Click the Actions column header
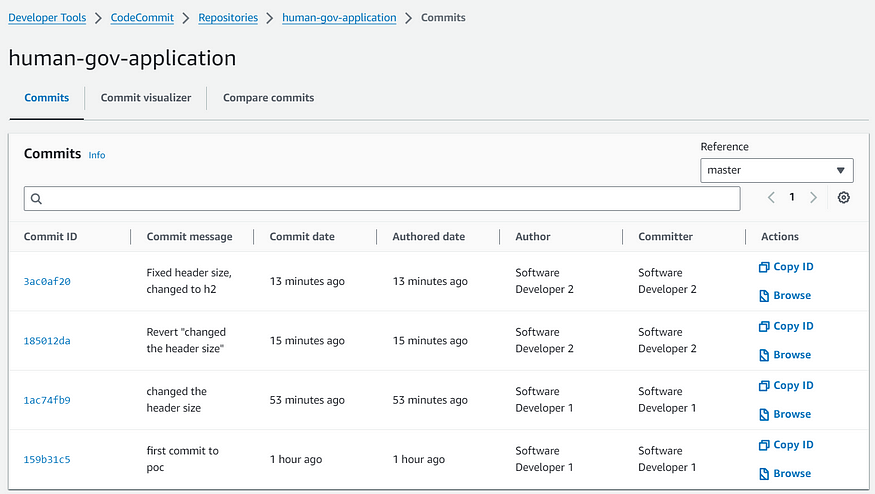This screenshot has height=494, width=875. [780, 237]
